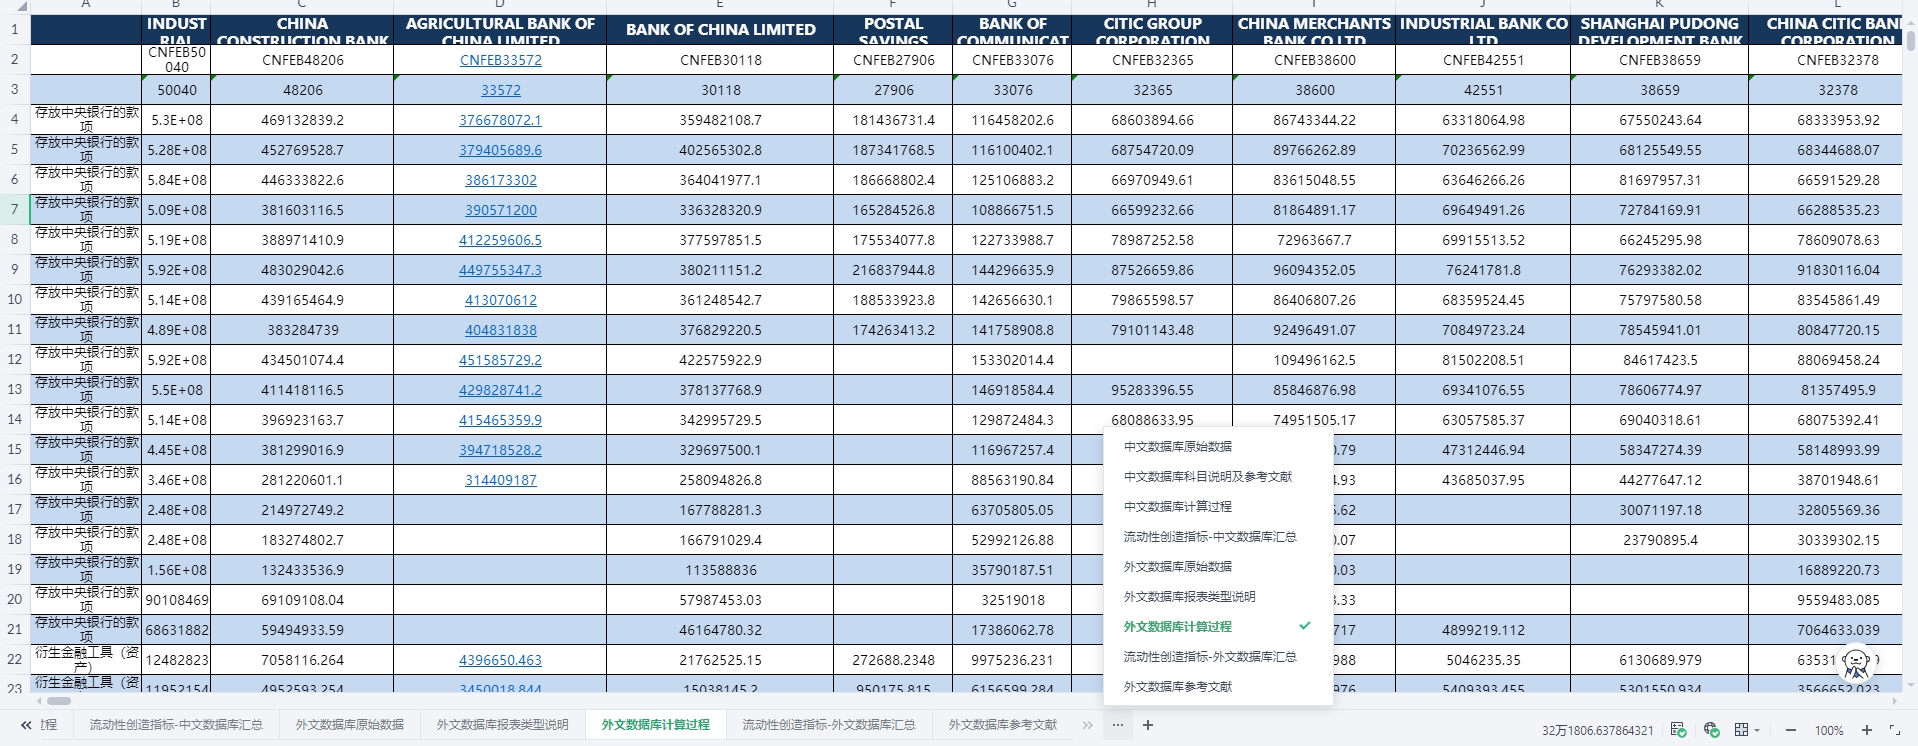The height and width of the screenshot is (746, 1918).
Task: Select cell containing 469132839.2
Action: (x=303, y=120)
